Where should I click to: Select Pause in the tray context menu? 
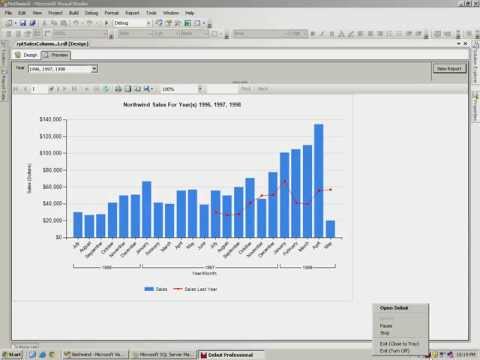tap(386, 326)
